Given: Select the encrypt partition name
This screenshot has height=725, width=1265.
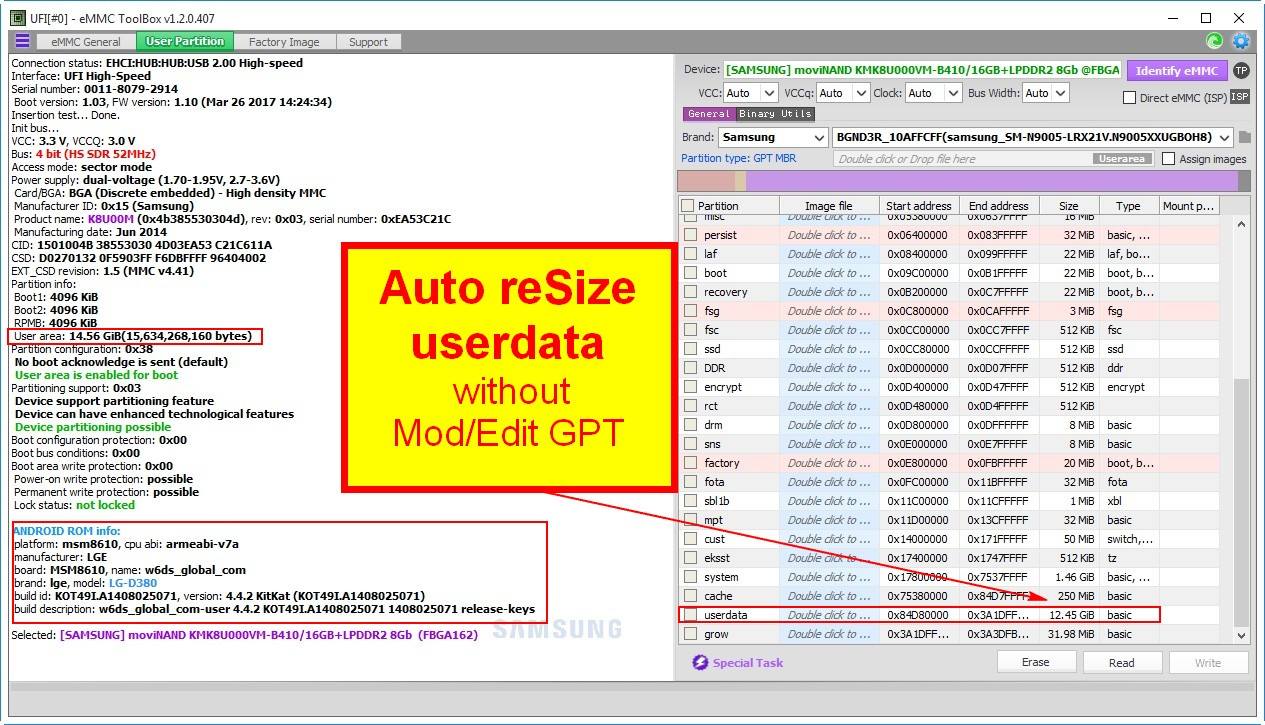Looking at the screenshot, I should (723, 387).
